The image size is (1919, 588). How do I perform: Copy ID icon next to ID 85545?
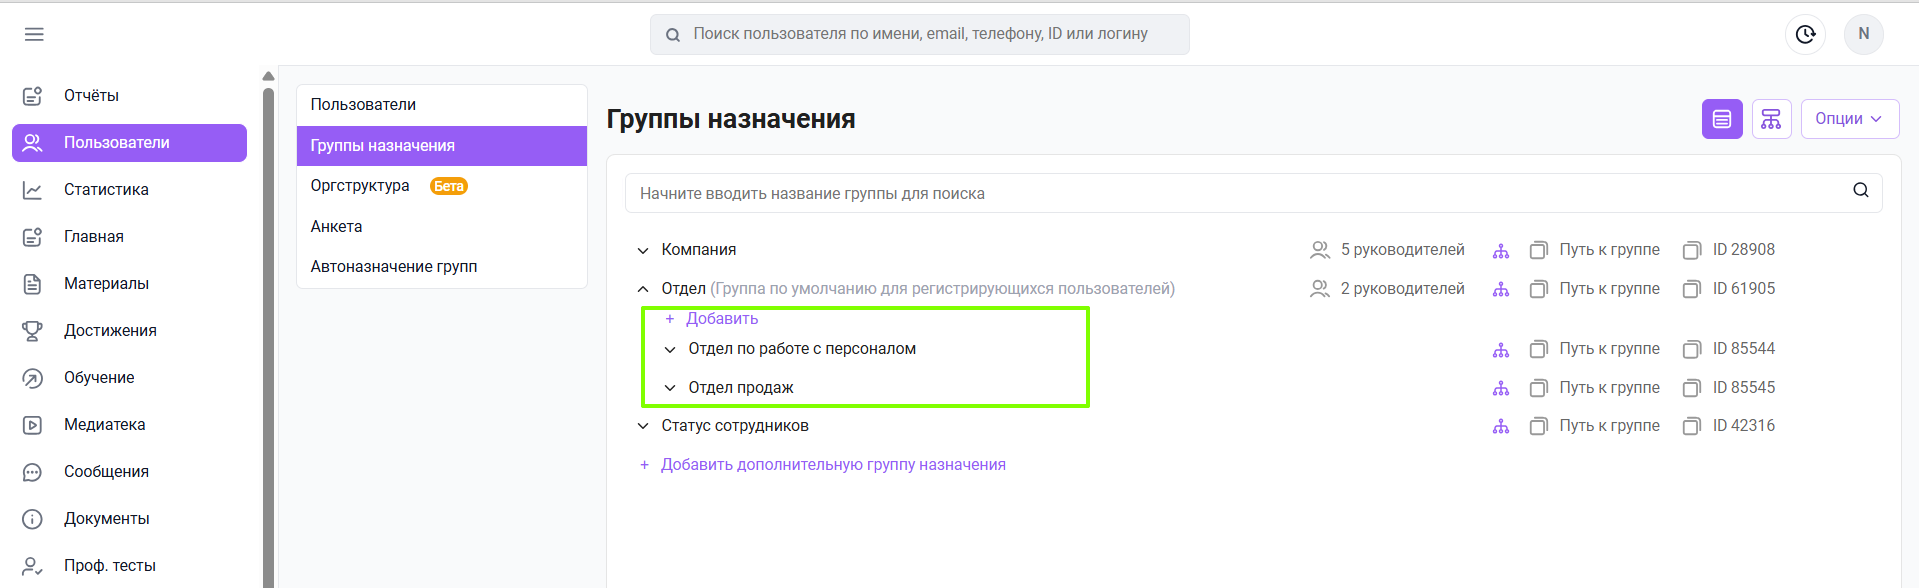[1692, 388]
